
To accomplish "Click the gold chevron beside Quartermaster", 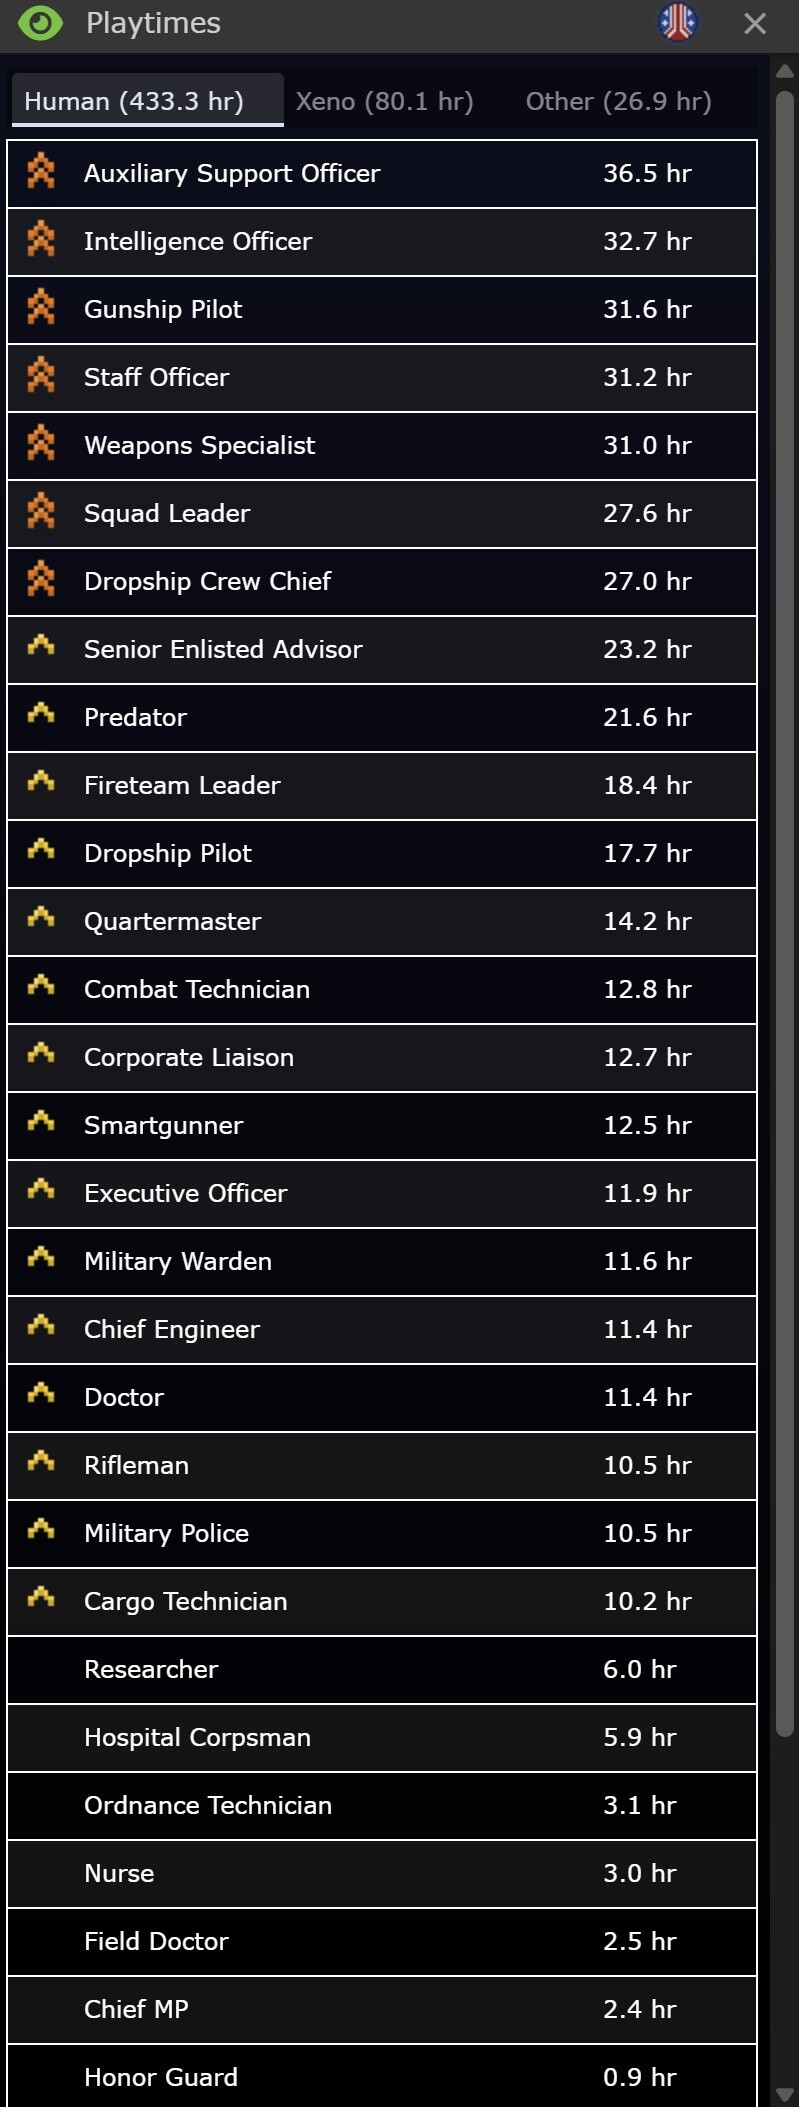I will click(41, 918).
